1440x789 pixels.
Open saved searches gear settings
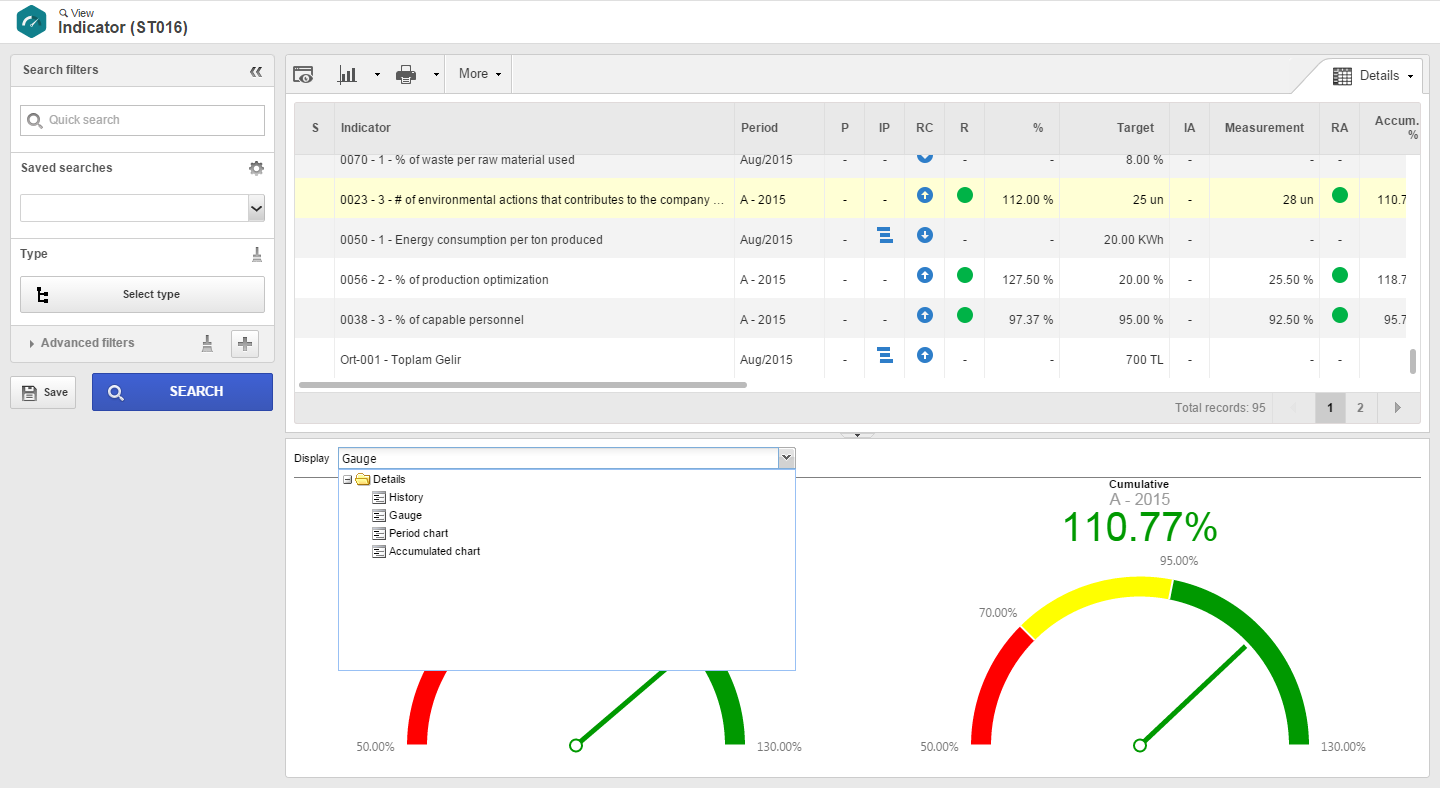[257, 168]
